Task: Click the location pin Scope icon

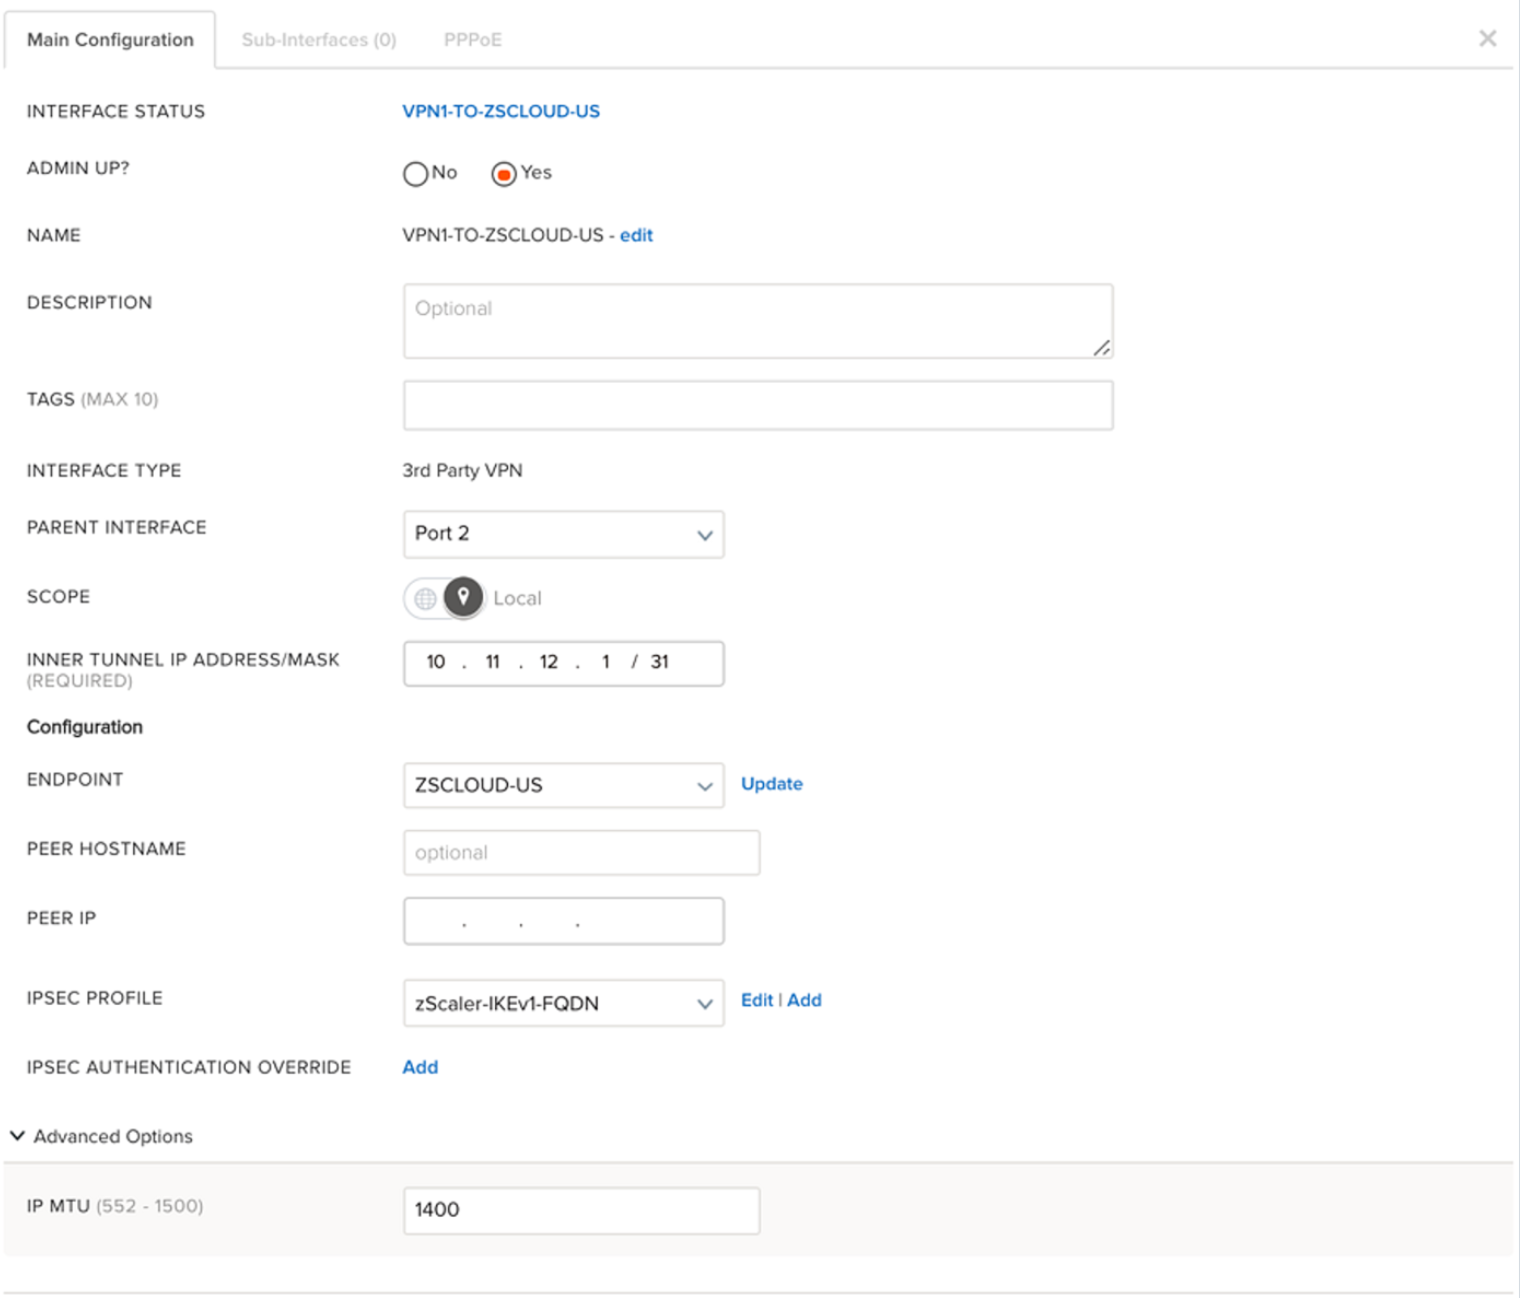Action: (x=463, y=597)
